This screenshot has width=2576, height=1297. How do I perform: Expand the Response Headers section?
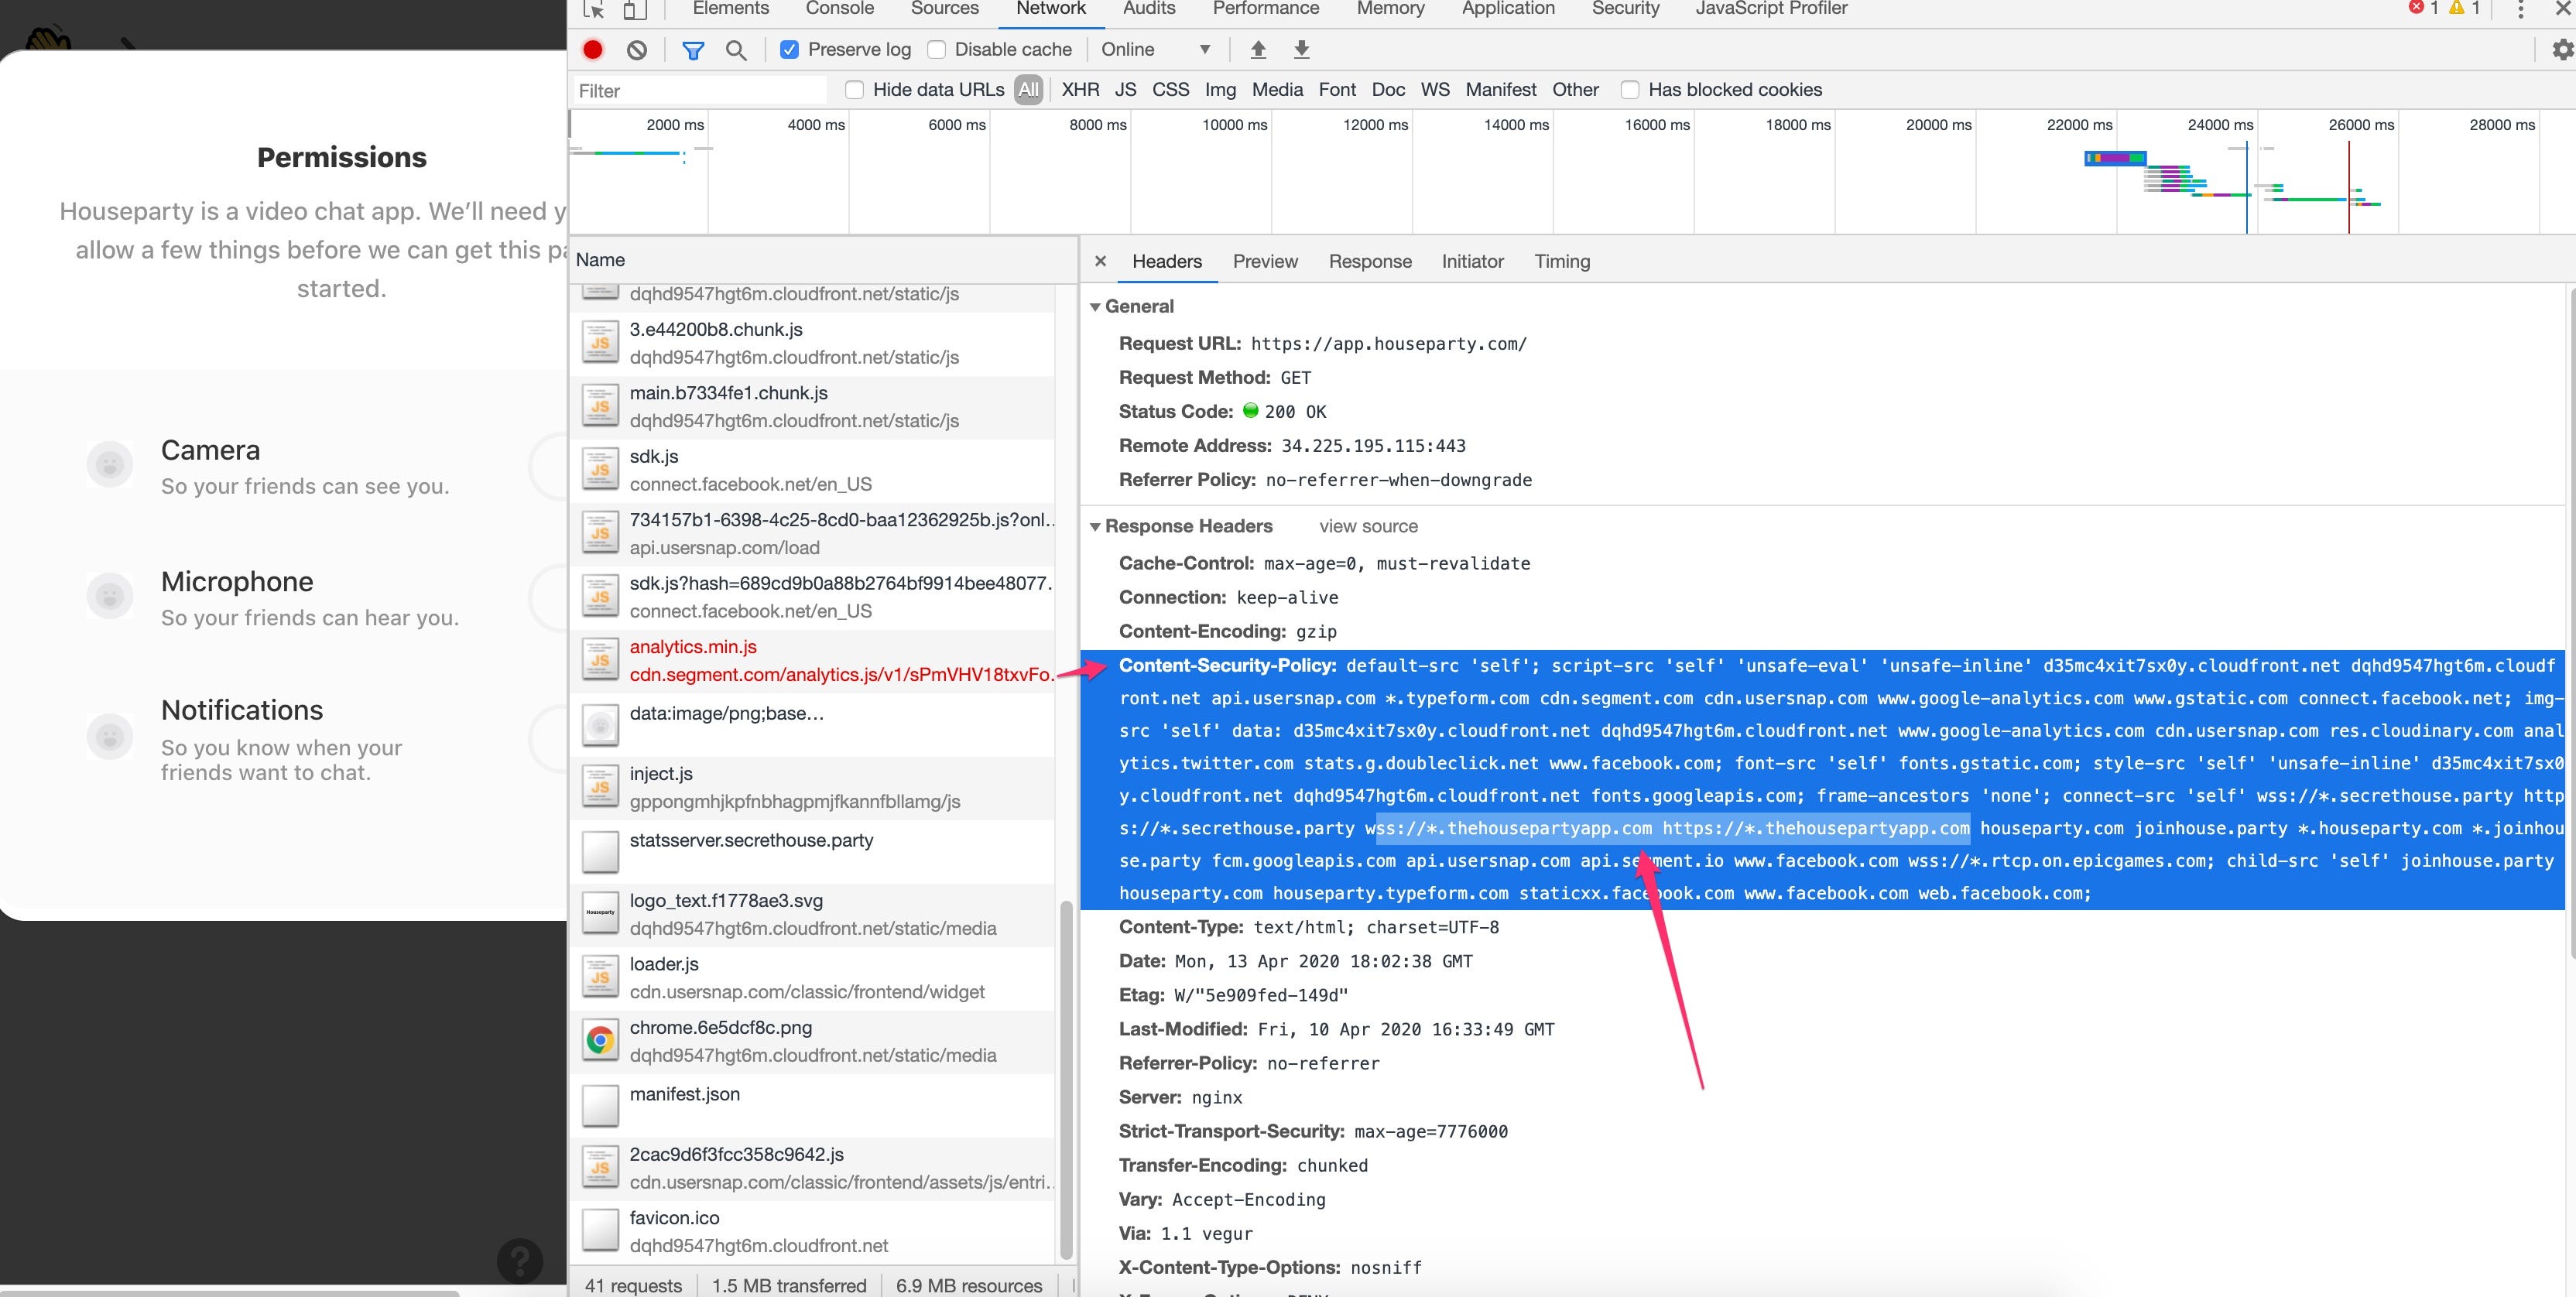tap(1097, 526)
